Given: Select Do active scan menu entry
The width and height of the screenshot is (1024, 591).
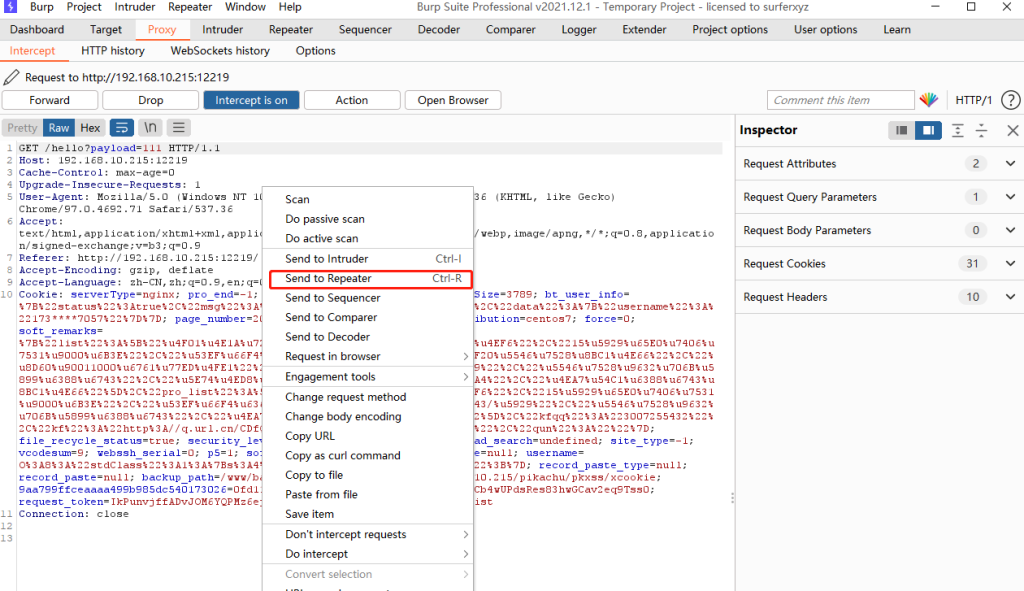Looking at the screenshot, I should pyautogui.click(x=368, y=238).
